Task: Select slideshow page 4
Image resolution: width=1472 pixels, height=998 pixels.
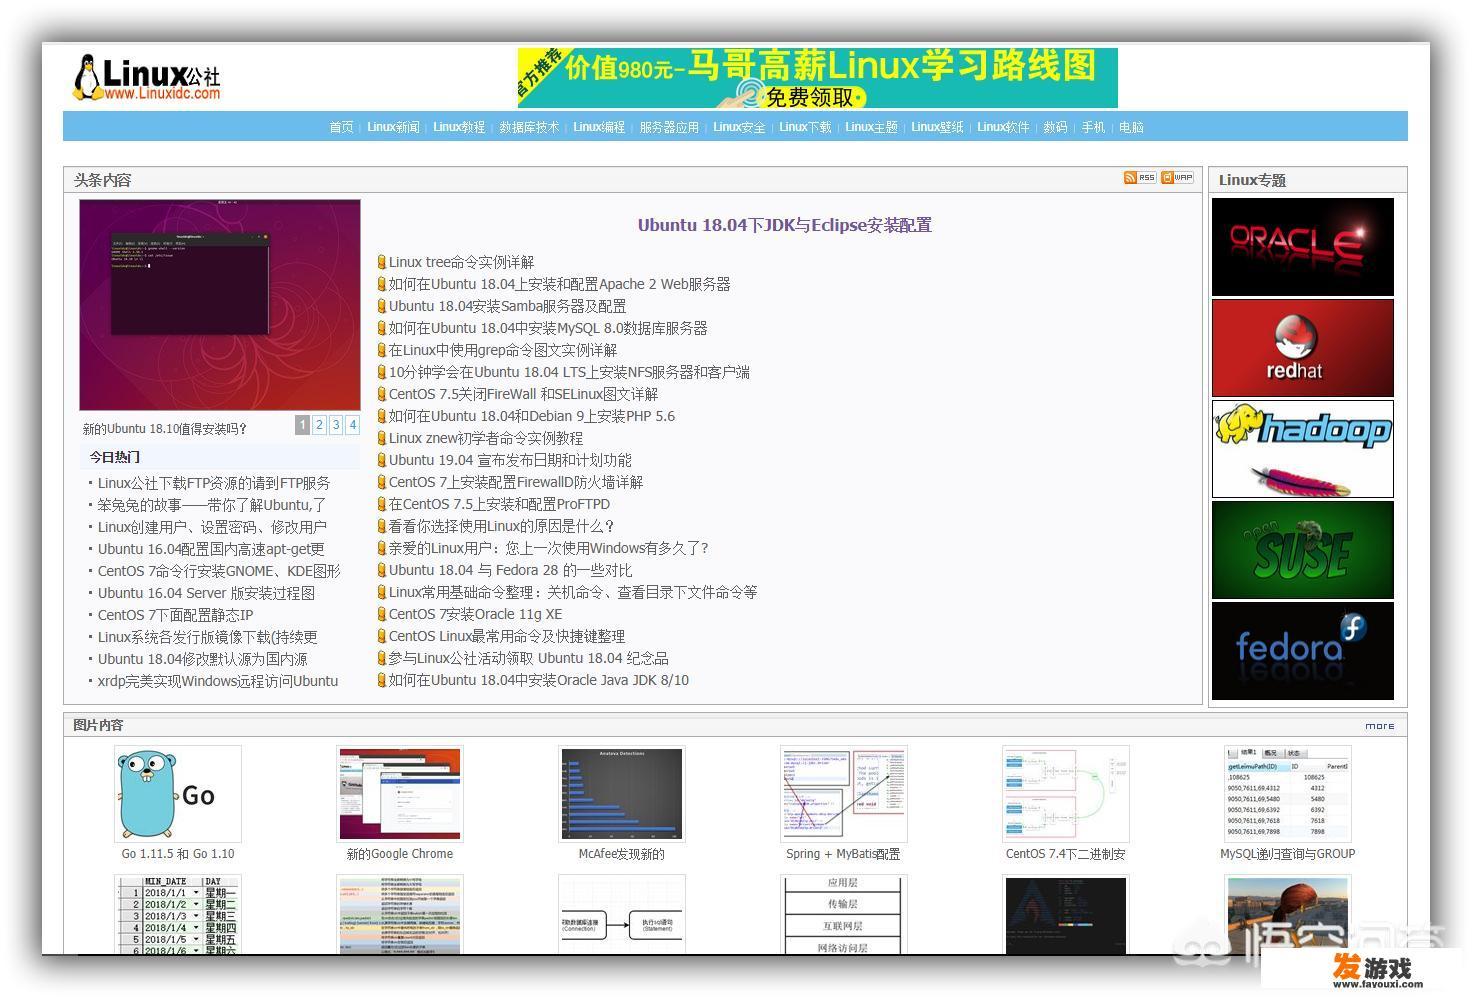Action: [353, 425]
